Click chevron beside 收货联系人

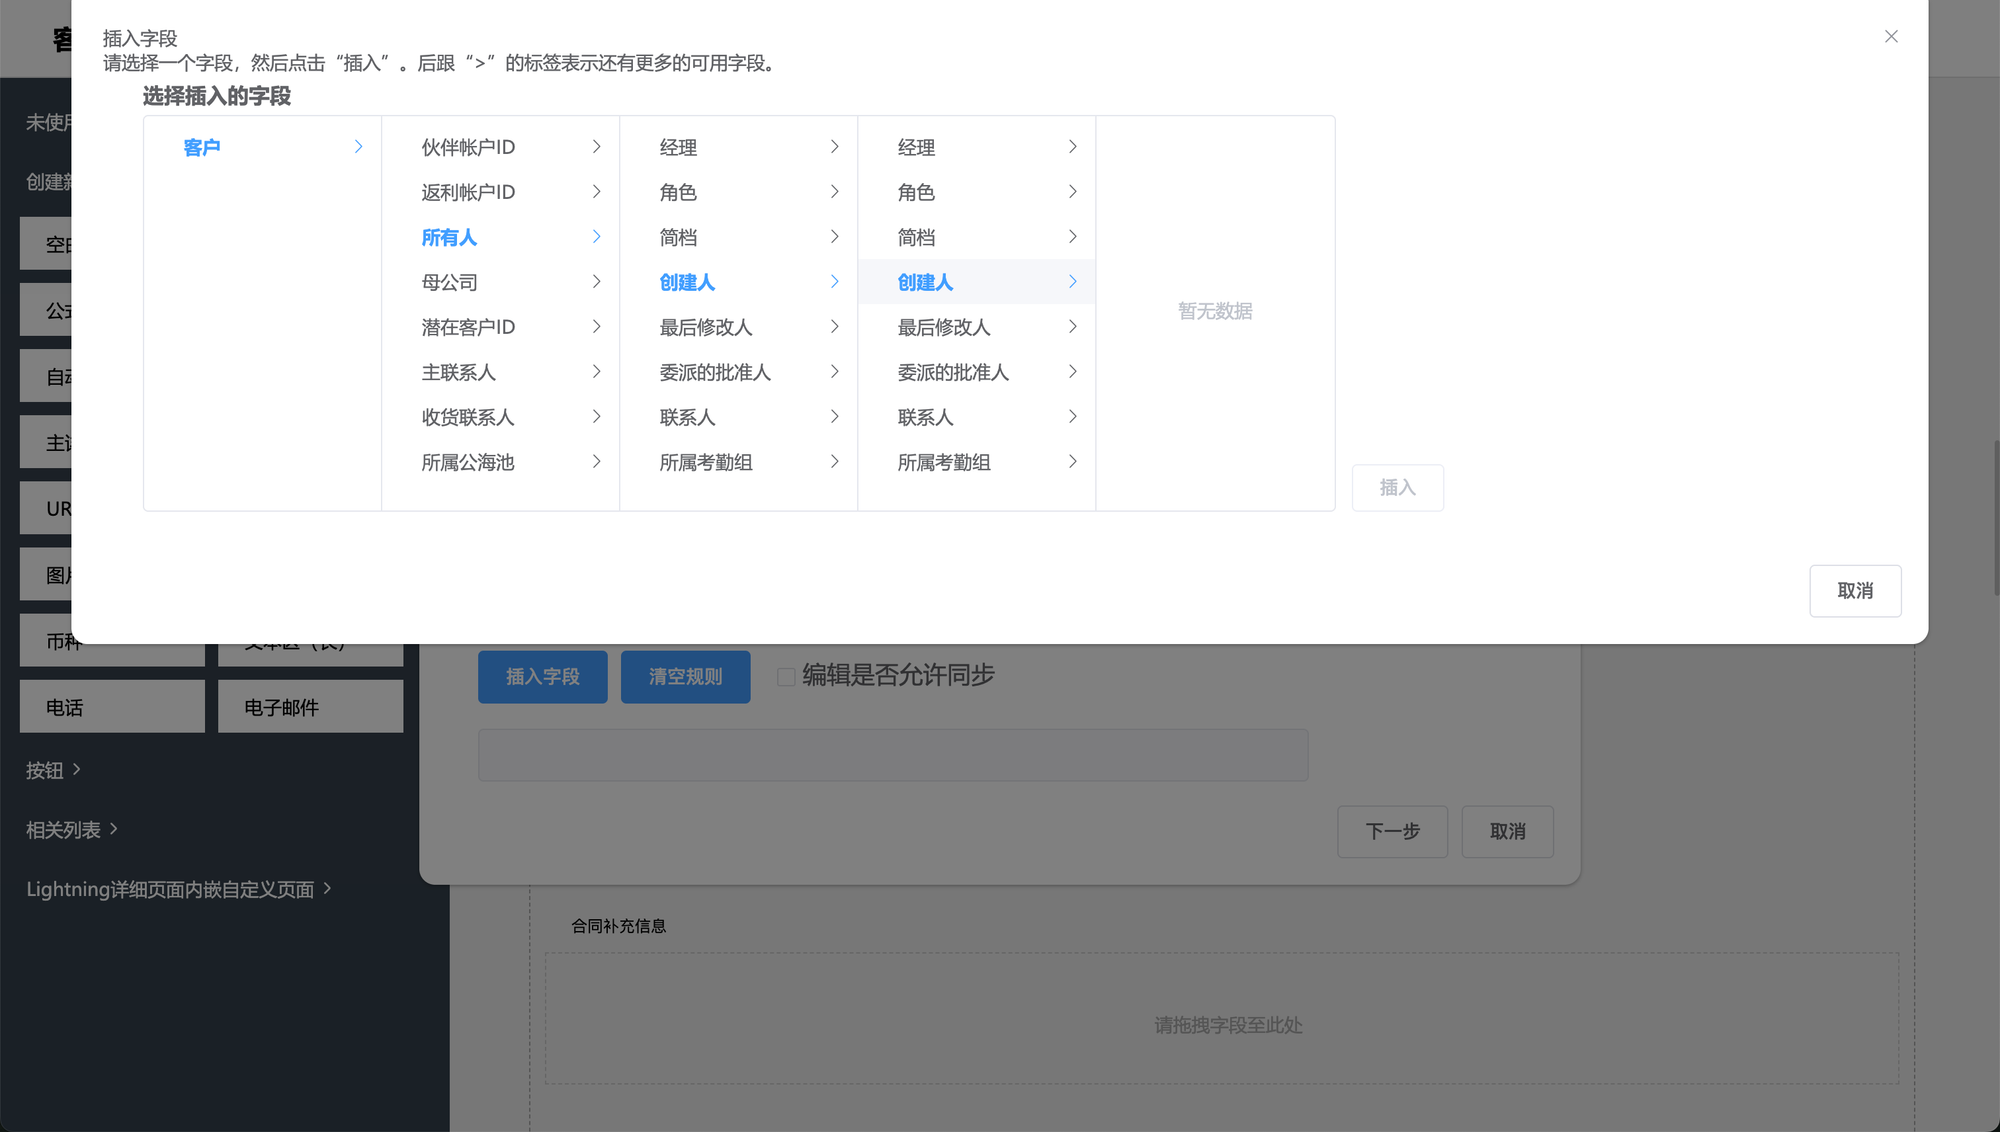coord(596,417)
